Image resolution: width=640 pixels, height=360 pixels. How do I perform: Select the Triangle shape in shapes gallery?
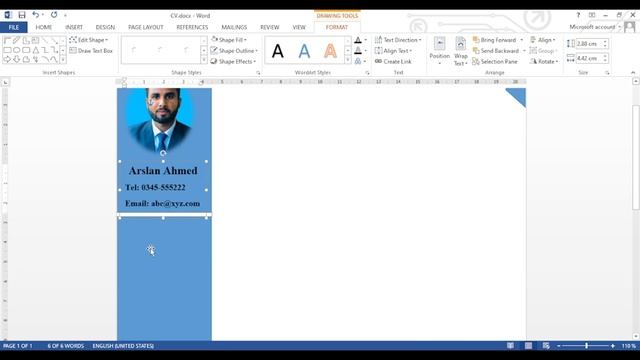[36, 50]
